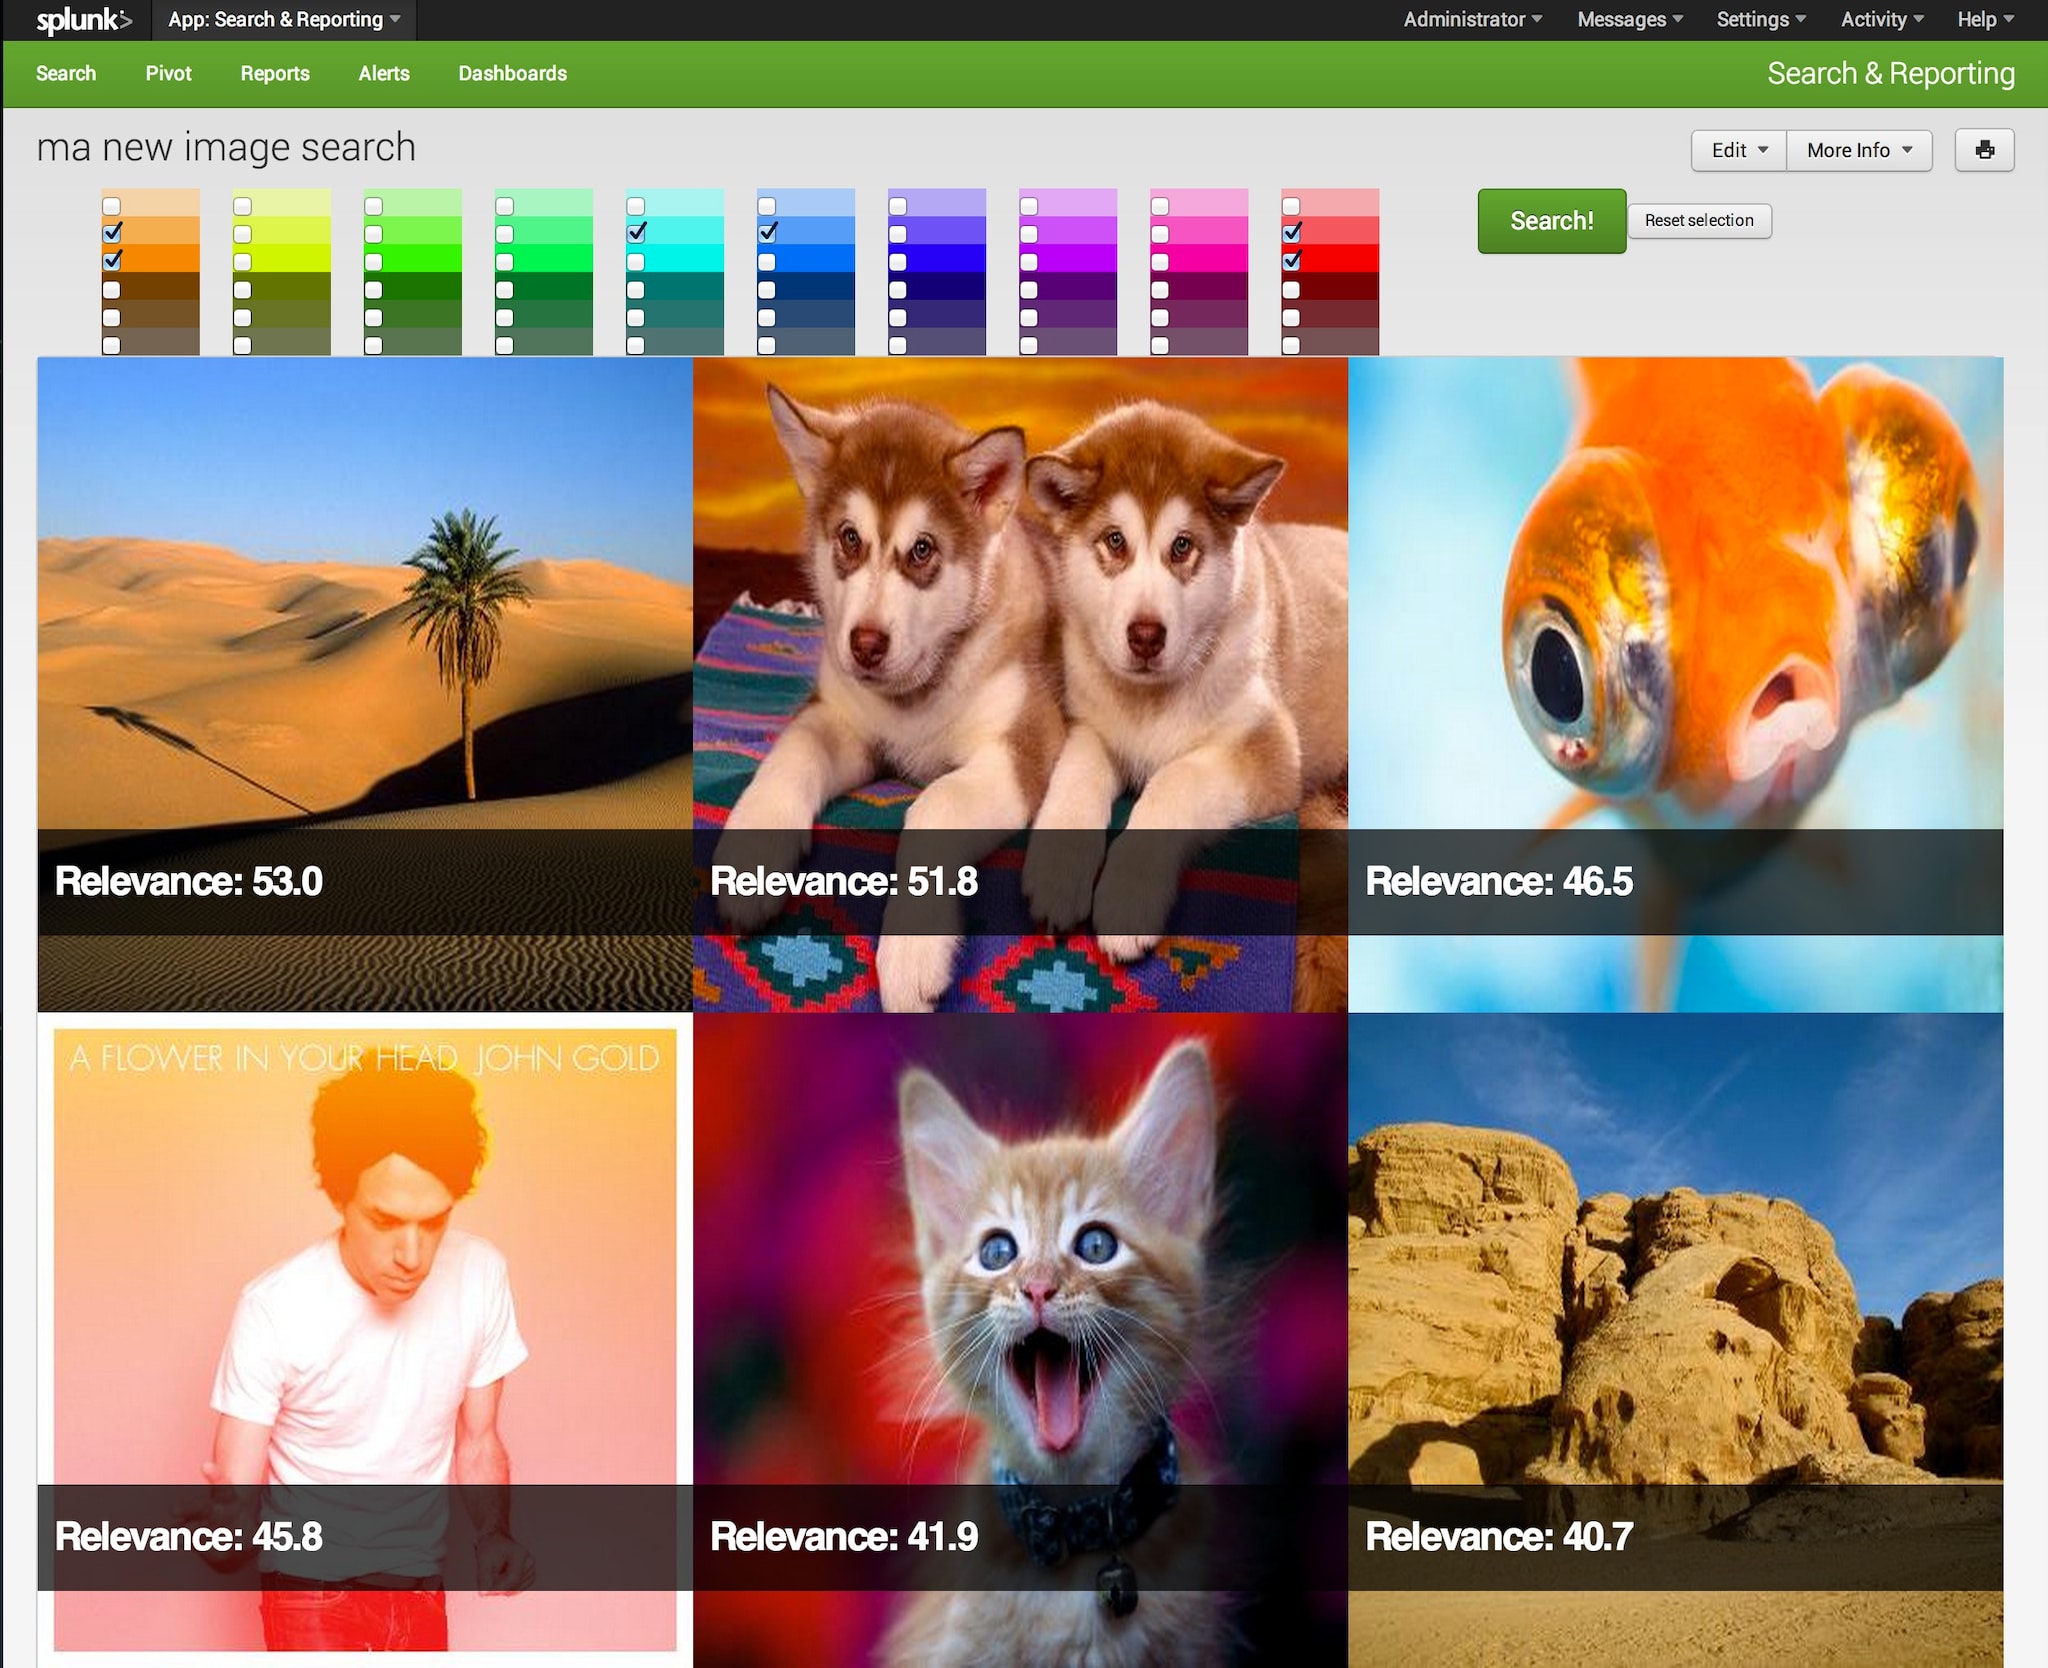Screen dimensions: 2048x1668
Task: Check the pure blue color checkbox
Action: point(767,262)
